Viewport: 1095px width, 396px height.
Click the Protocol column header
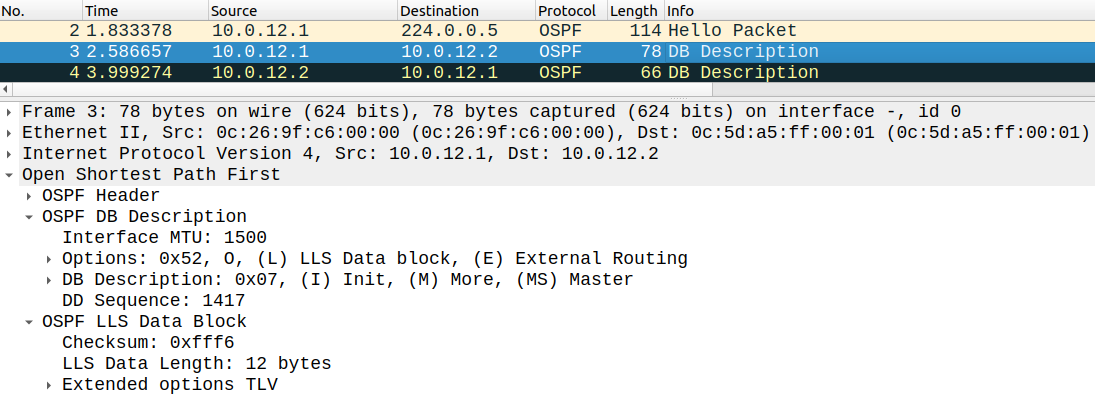[571, 10]
